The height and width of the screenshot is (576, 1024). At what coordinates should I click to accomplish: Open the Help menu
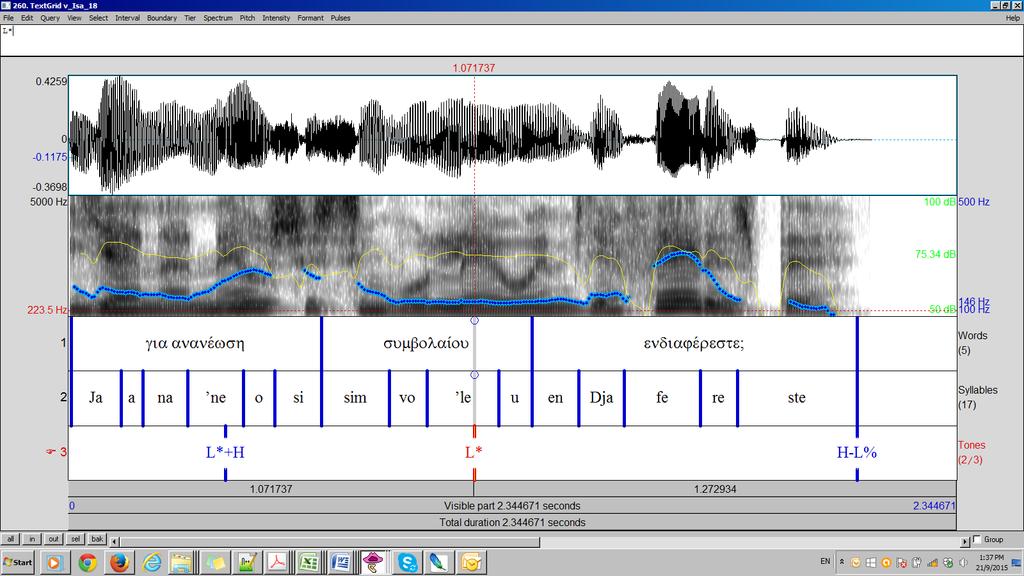(1012, 18)
